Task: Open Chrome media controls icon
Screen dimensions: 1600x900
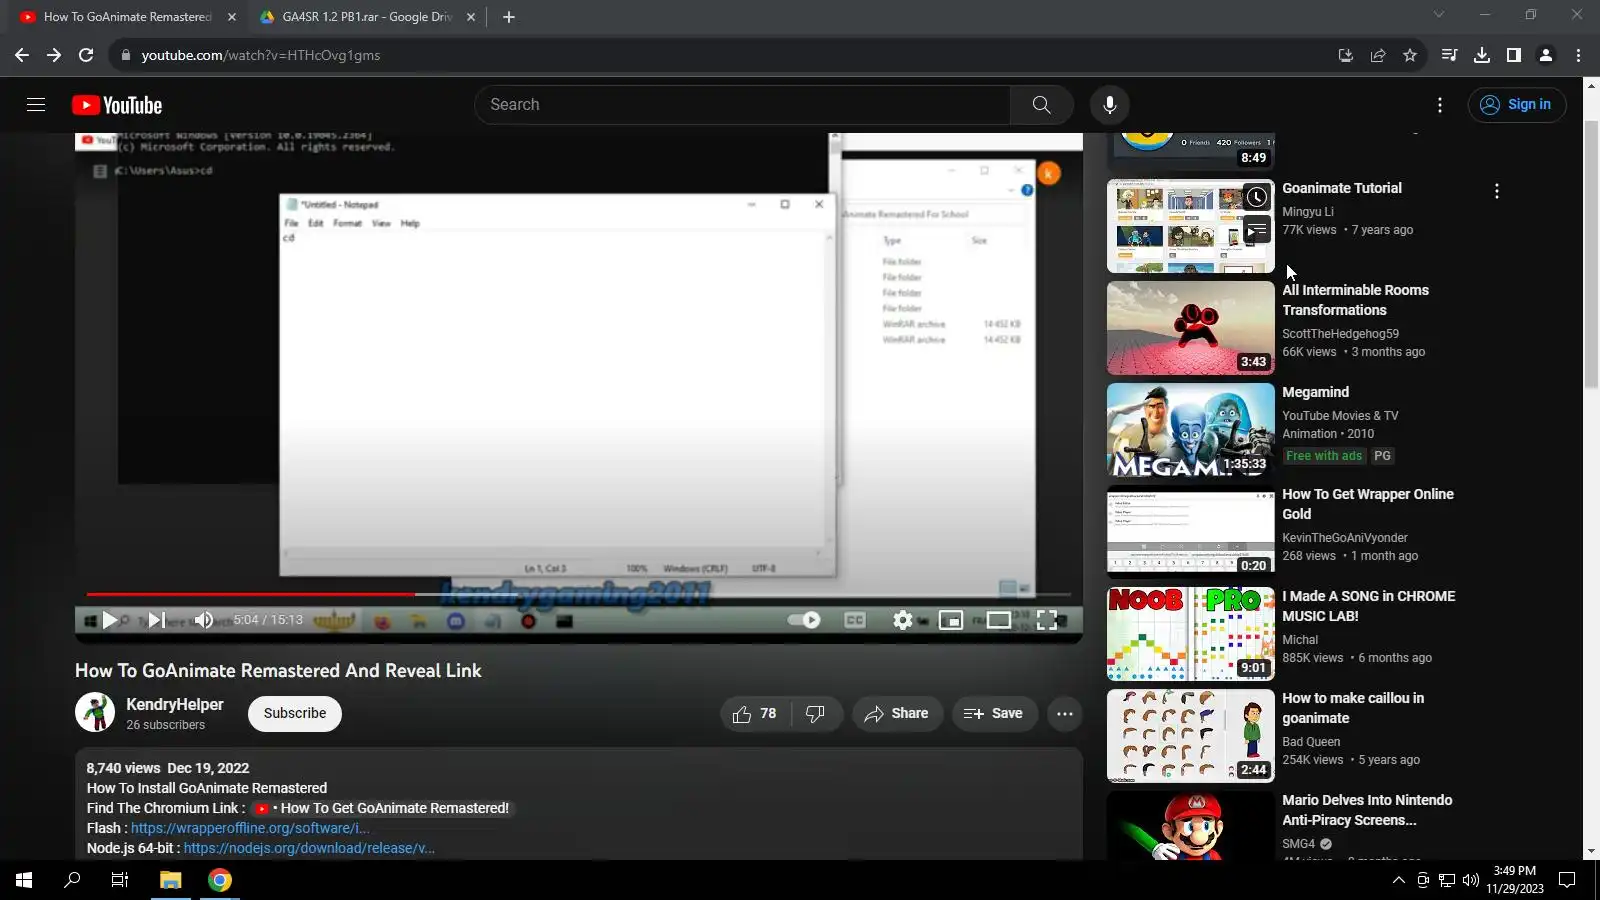Action: [x=1449, y=55]
